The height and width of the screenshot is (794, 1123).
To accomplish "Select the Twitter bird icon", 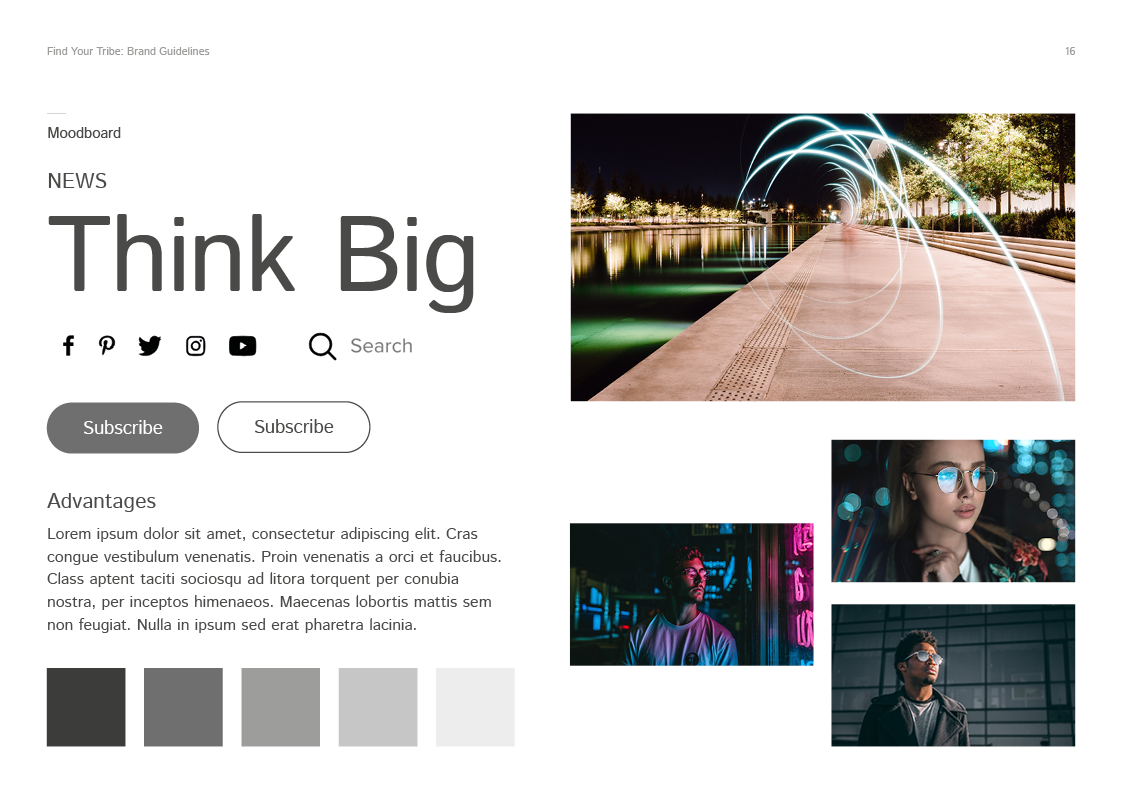I will pyautogui.click(x=150, y=346).
